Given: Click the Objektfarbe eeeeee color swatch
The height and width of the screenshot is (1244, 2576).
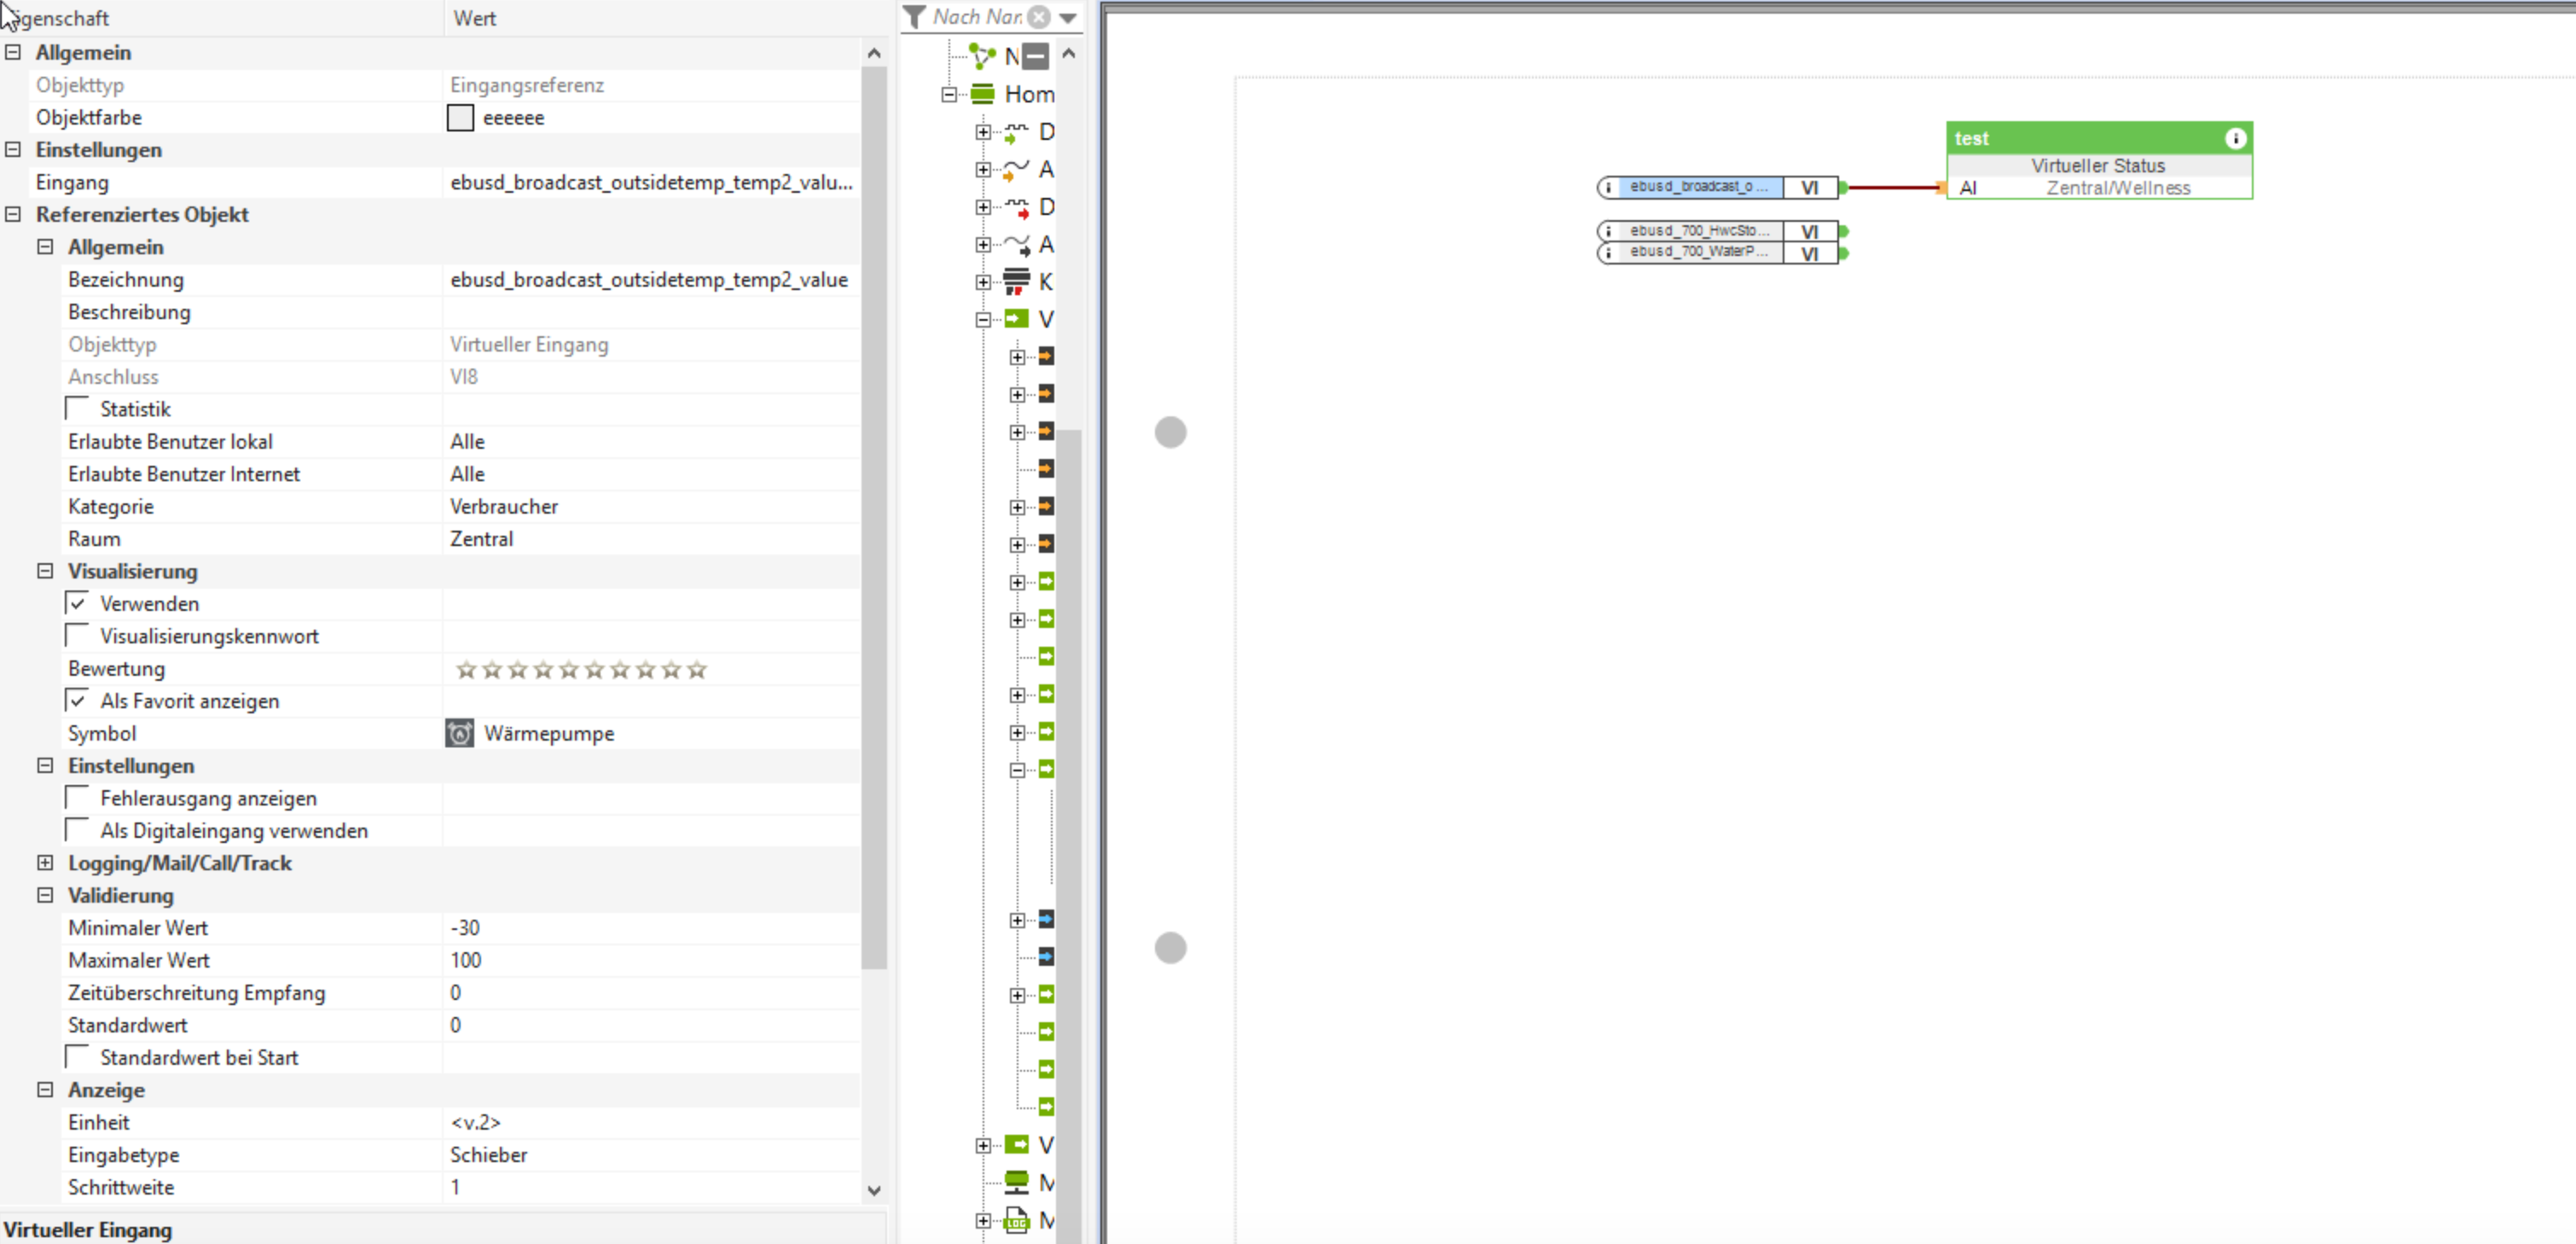Looking at the screenshot, I should (460, 117).
